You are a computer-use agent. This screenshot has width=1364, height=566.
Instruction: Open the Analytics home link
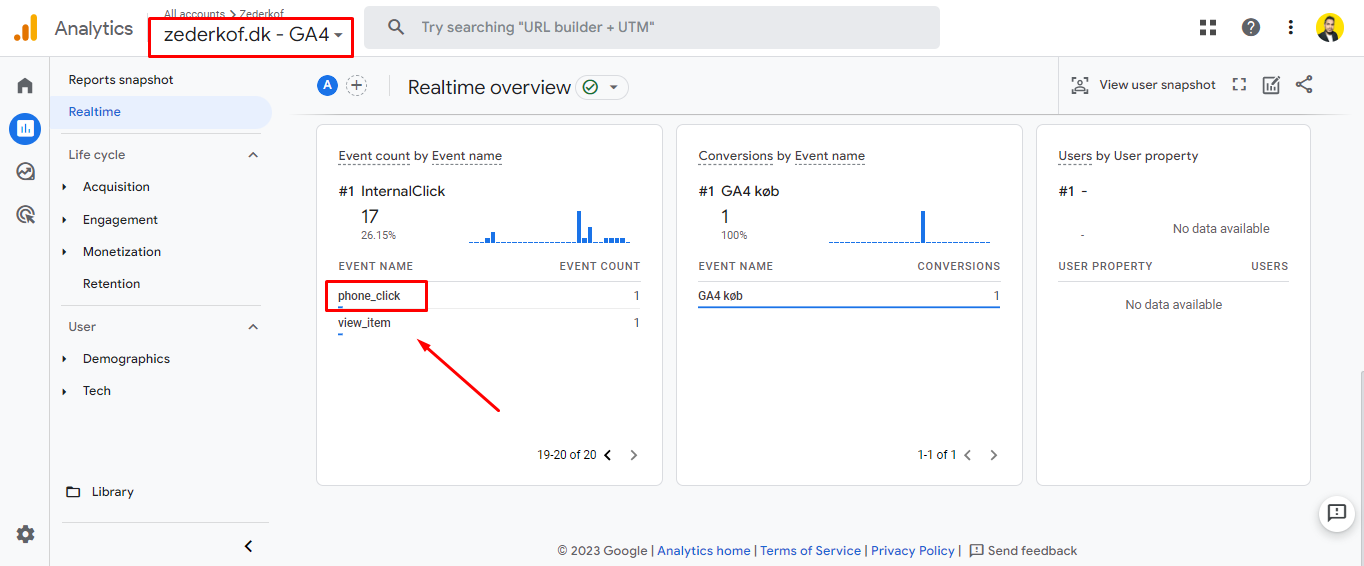(704, 551)
